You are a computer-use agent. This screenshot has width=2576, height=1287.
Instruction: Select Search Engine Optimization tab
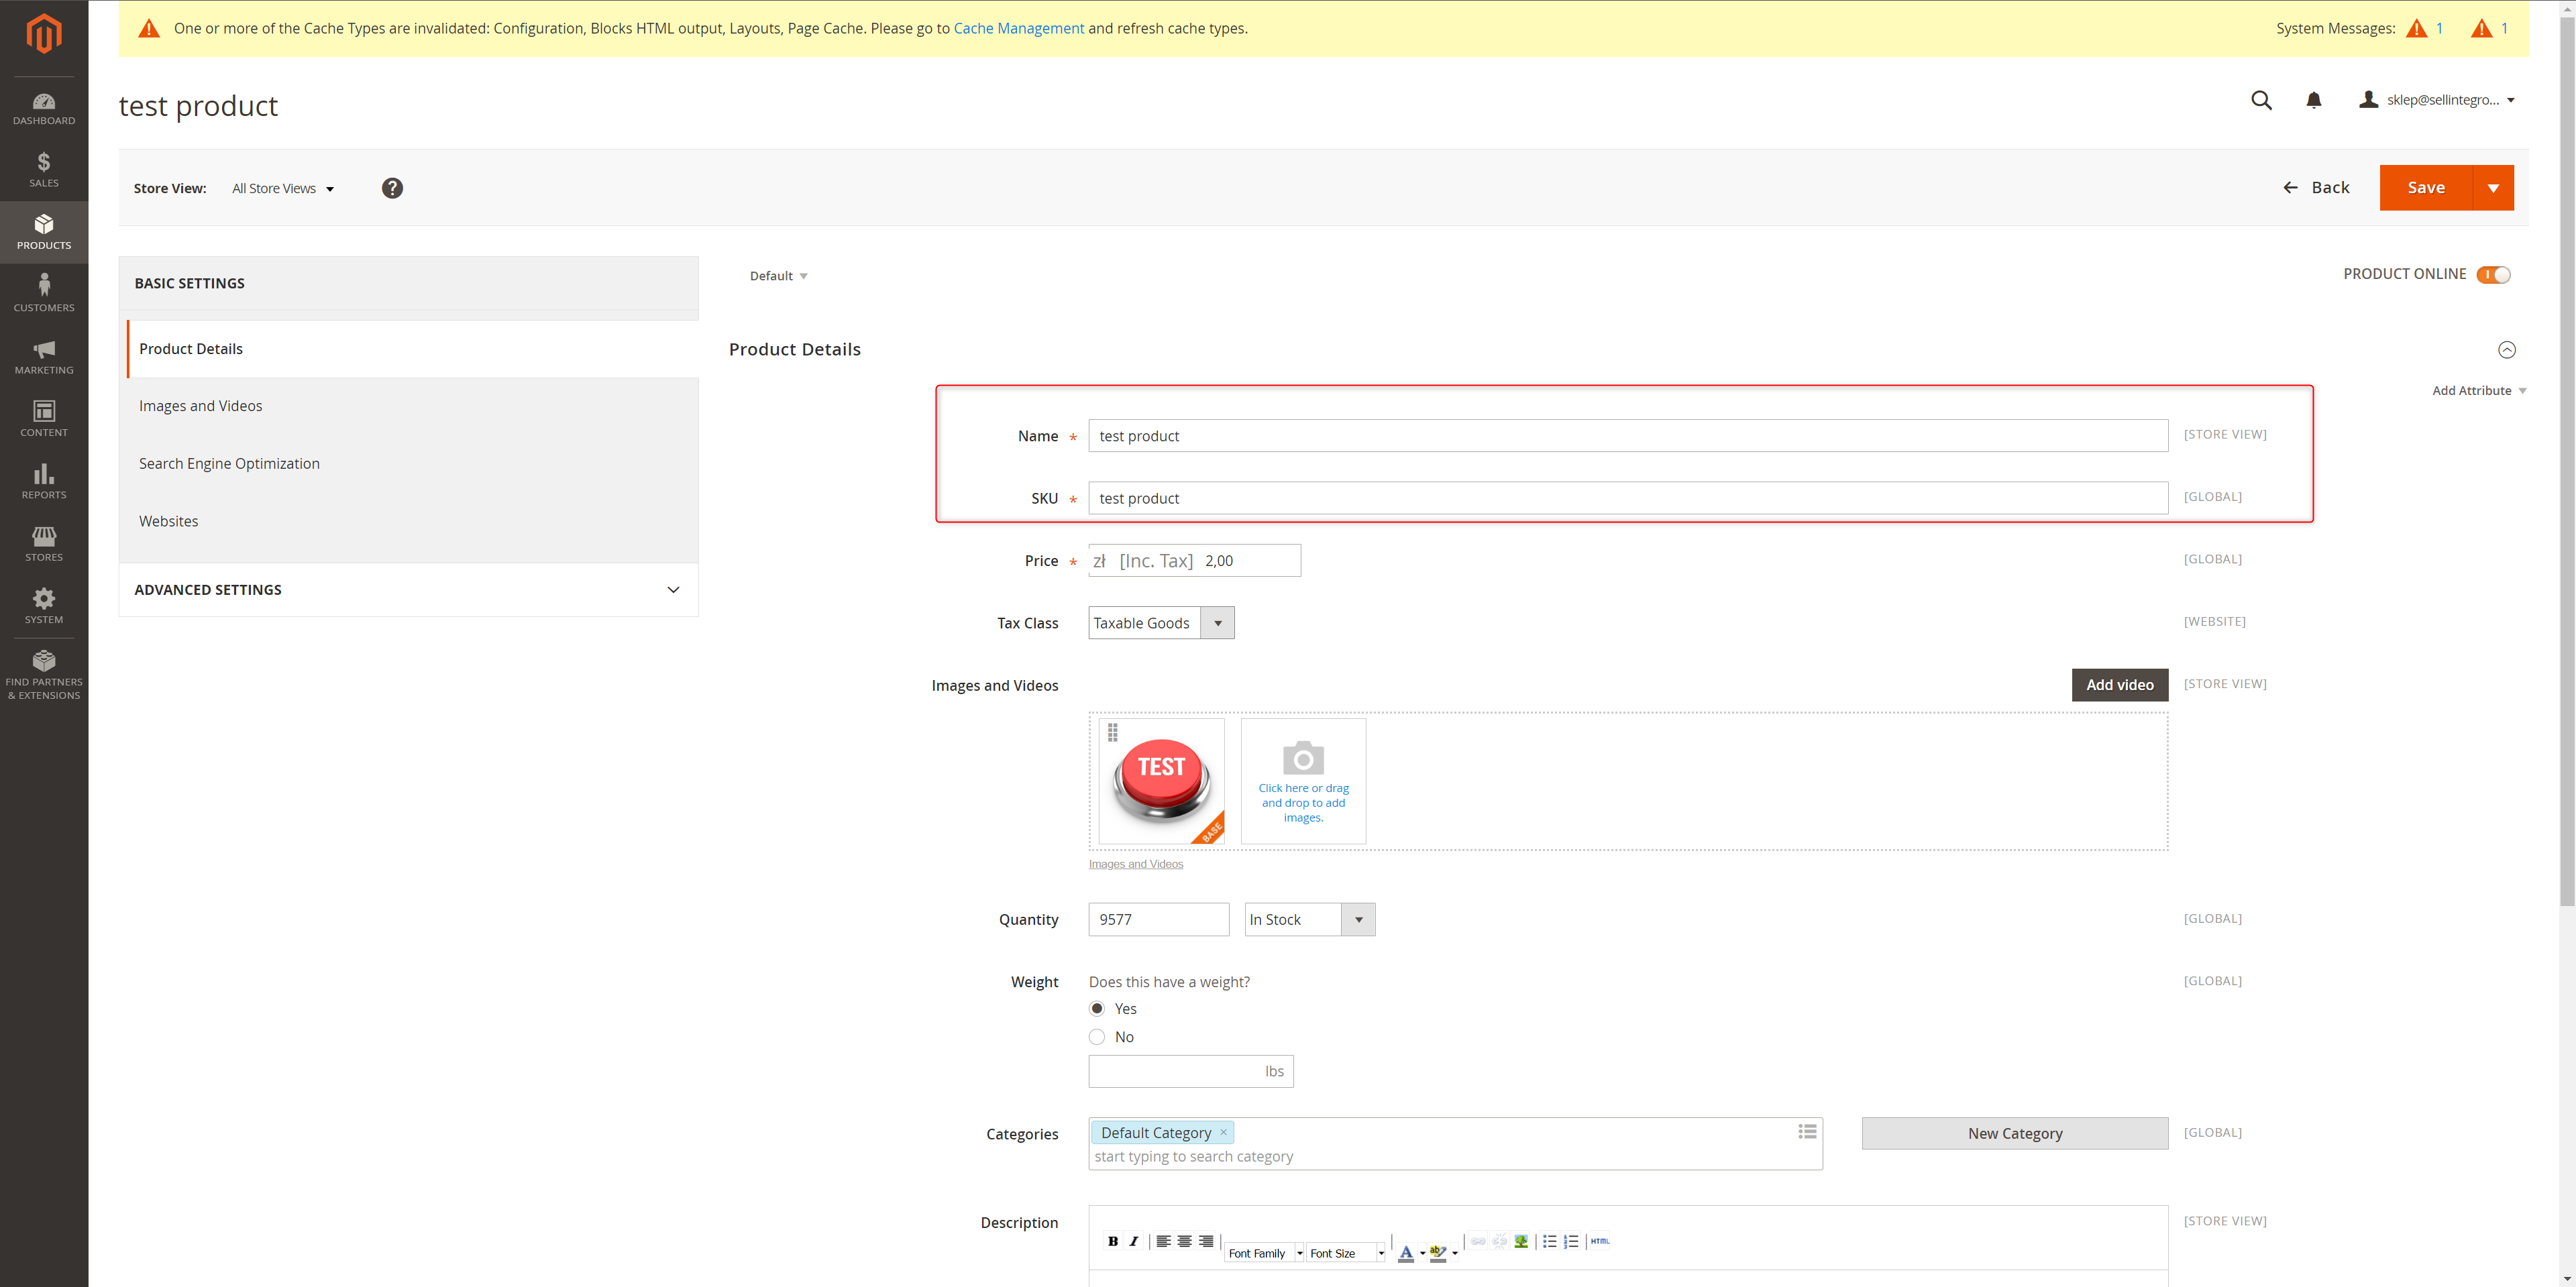(412, 464)
